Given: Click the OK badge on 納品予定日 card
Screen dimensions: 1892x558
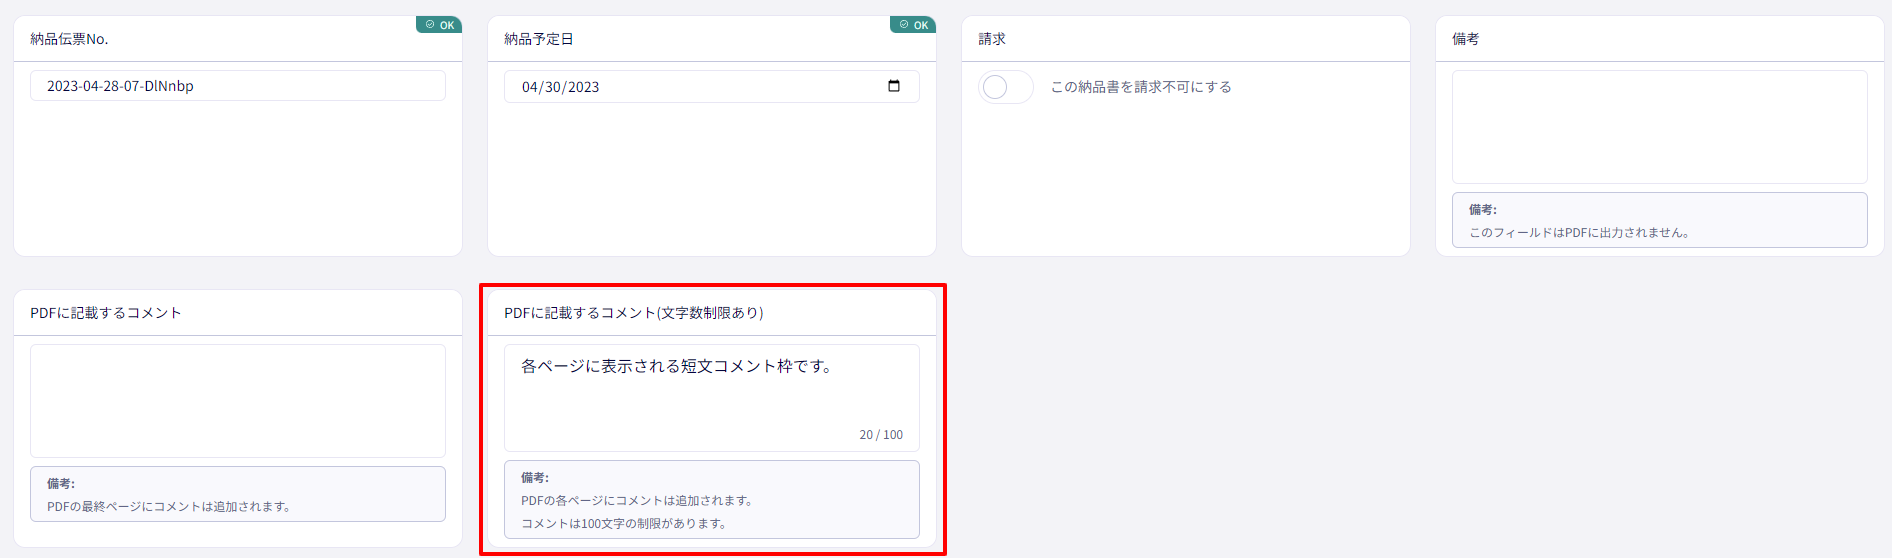Looking at the screenshot, I should [x=913, y=24].
